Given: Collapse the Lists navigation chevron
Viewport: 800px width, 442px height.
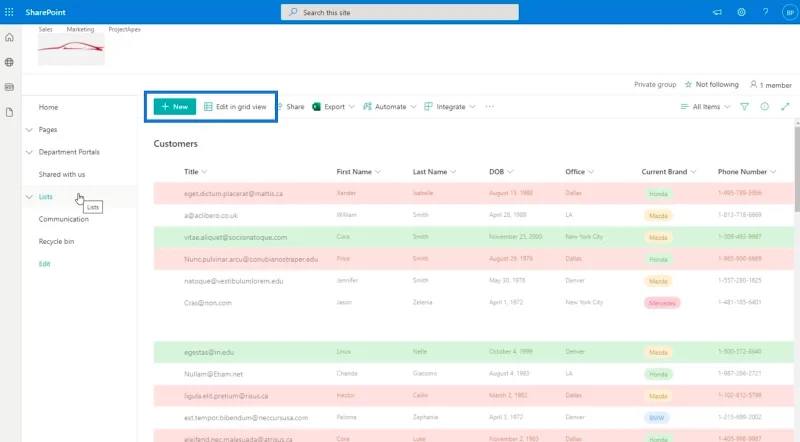Looking at the screenshot, I should pos(29,197).
